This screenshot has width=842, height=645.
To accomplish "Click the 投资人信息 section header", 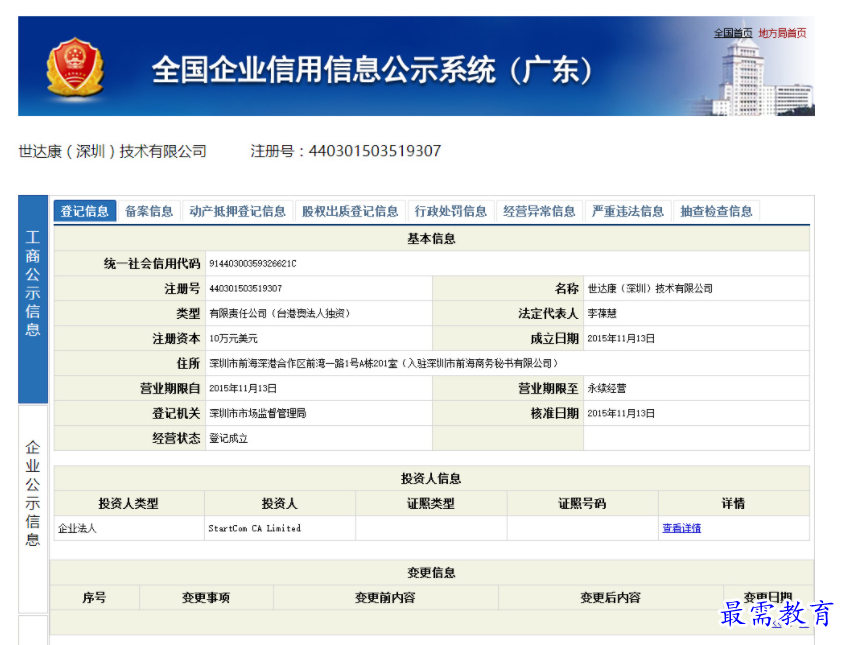I will point(431,478).
